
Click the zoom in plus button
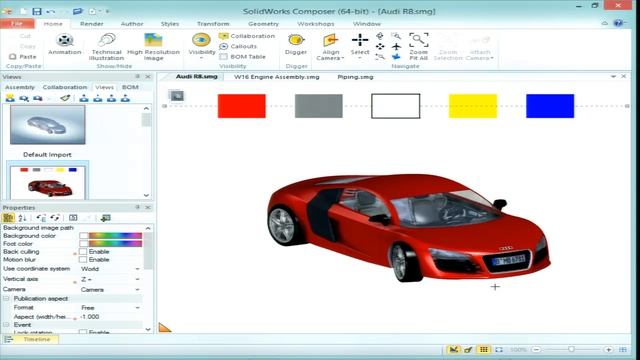(x=609, y=350)
